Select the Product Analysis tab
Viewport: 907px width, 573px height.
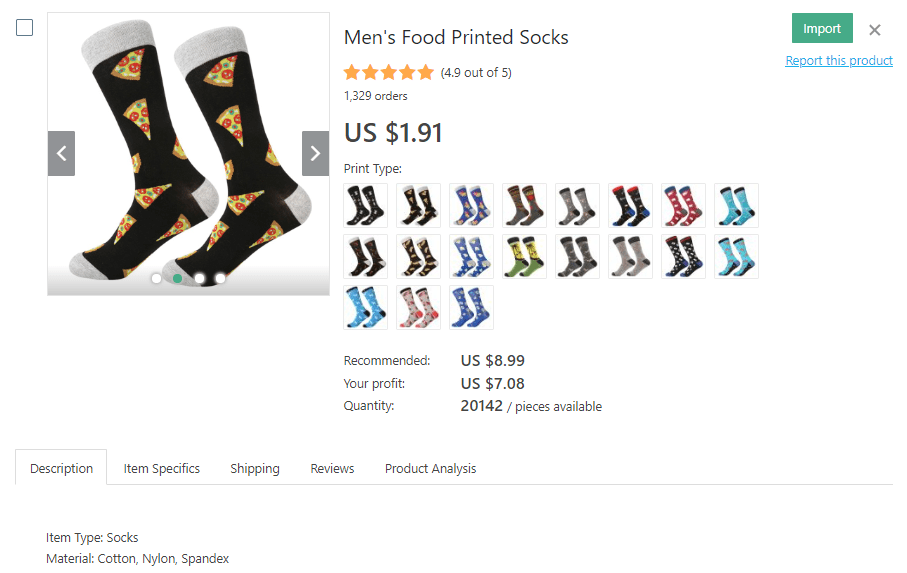coord(430,468)
